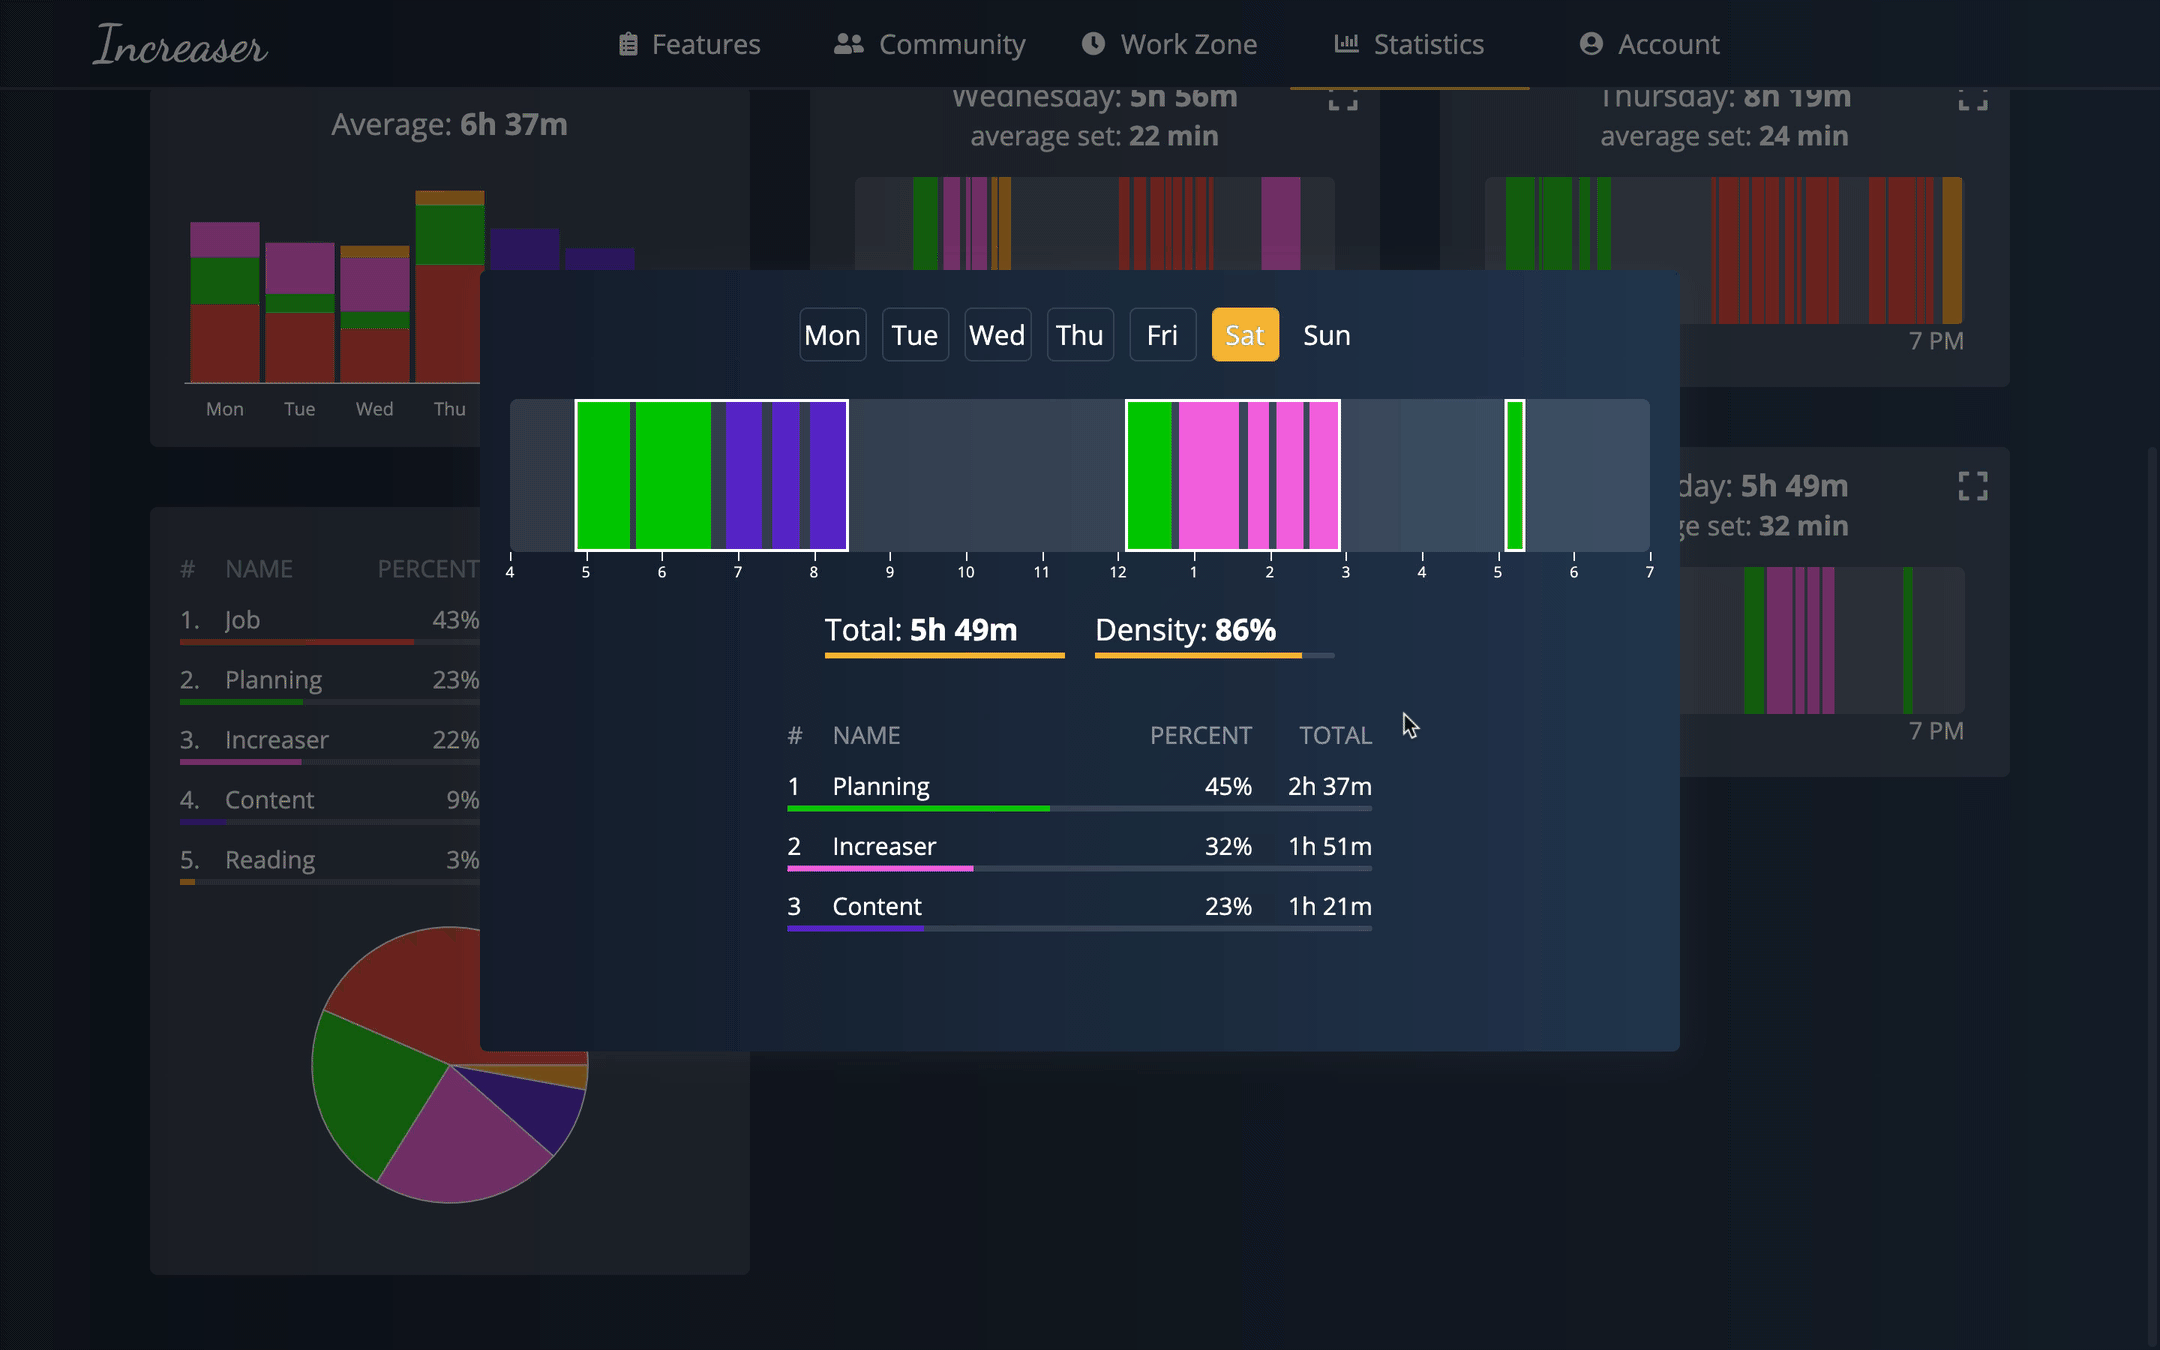Click the small green session after 5 PM
2160x1350 pixels.
1515,475
